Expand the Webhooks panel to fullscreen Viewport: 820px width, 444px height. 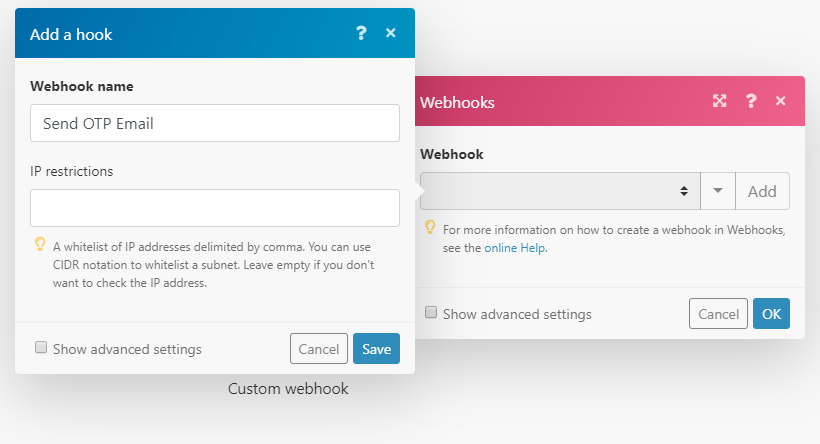pyautogui.click(x=719, y=101)
